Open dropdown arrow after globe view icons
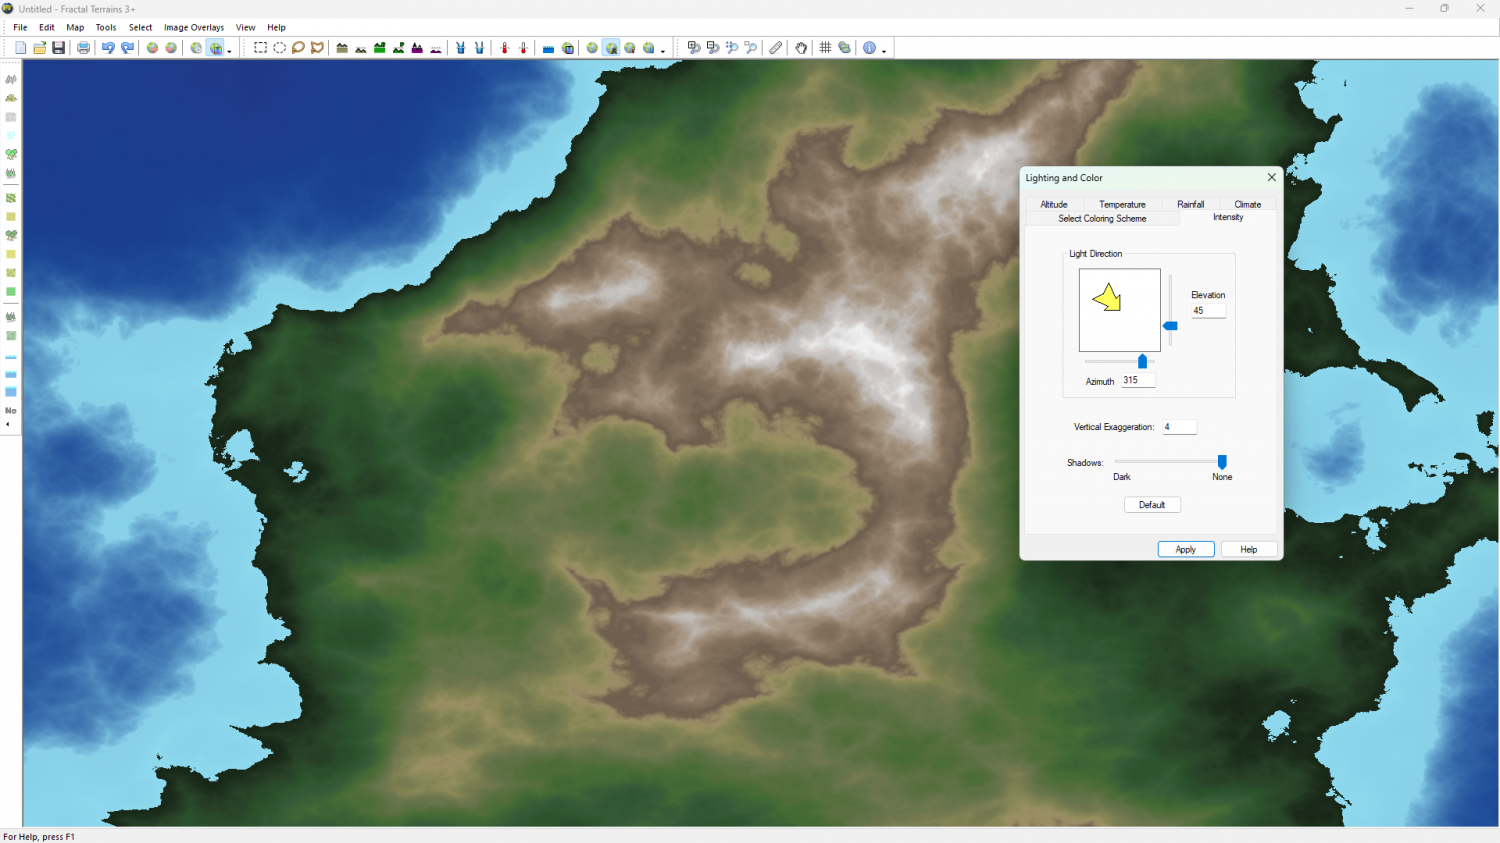Screen dimensions: 1500x843 tap(663, 50)
